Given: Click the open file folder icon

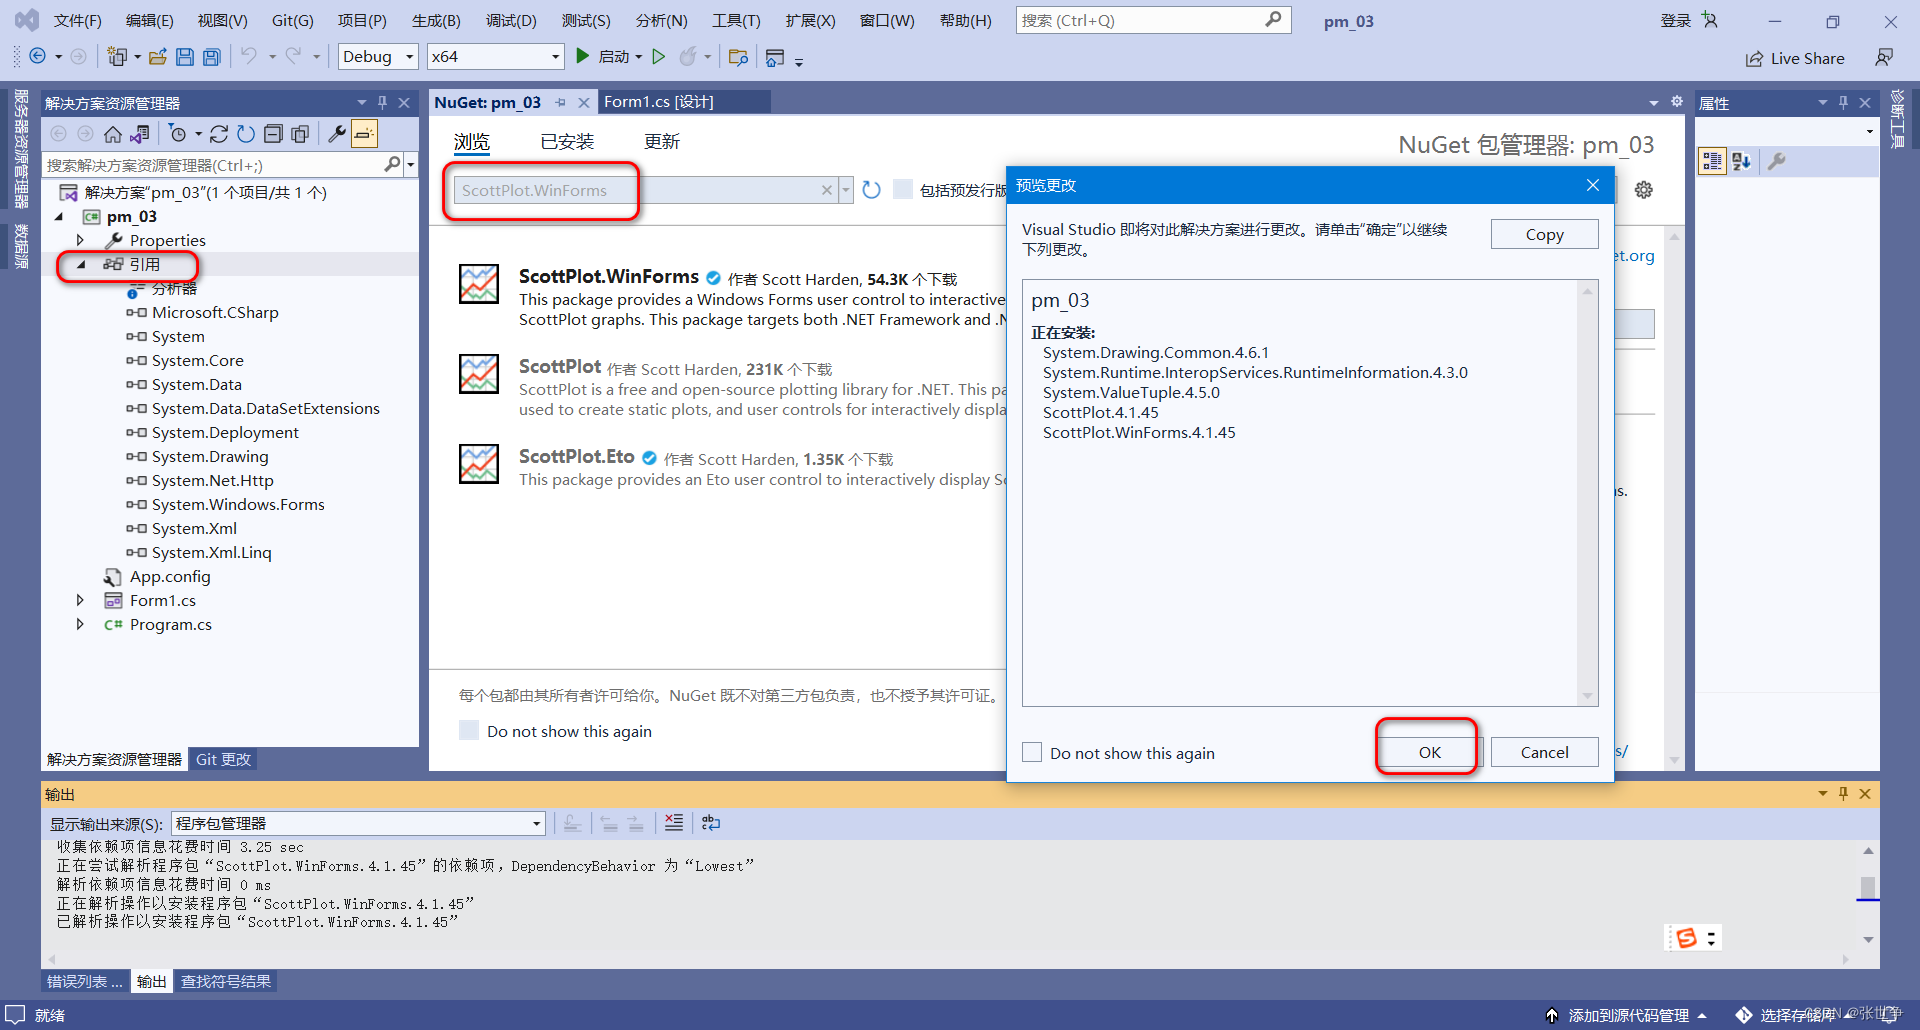Looking at the screenshot, I should point(157,57).
